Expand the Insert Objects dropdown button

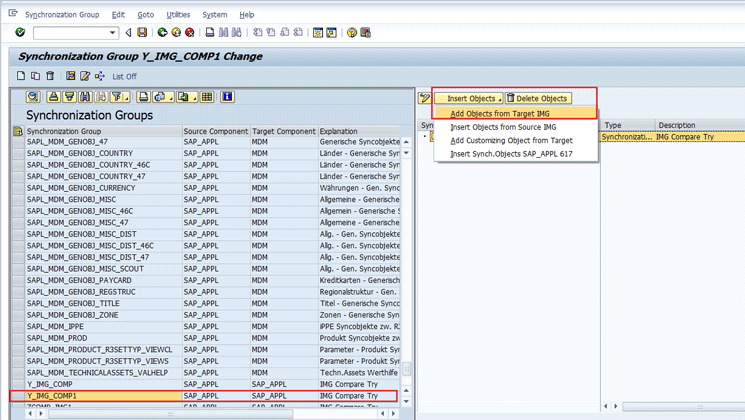(473, 98)
